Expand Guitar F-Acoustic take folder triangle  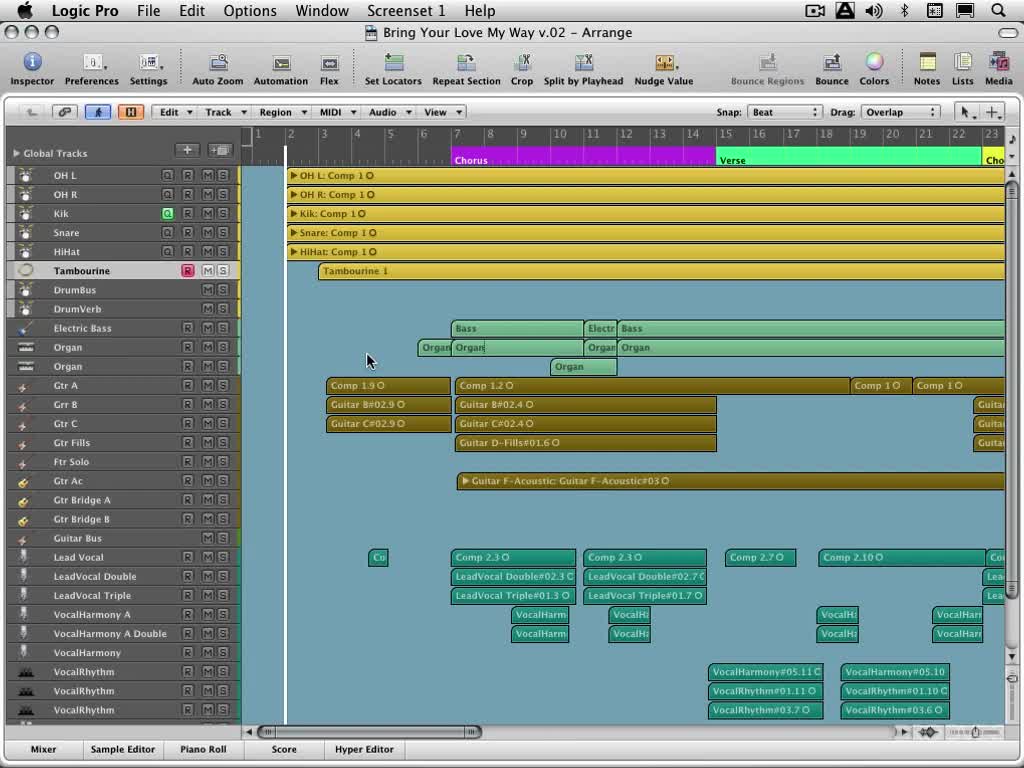point(465,481)
